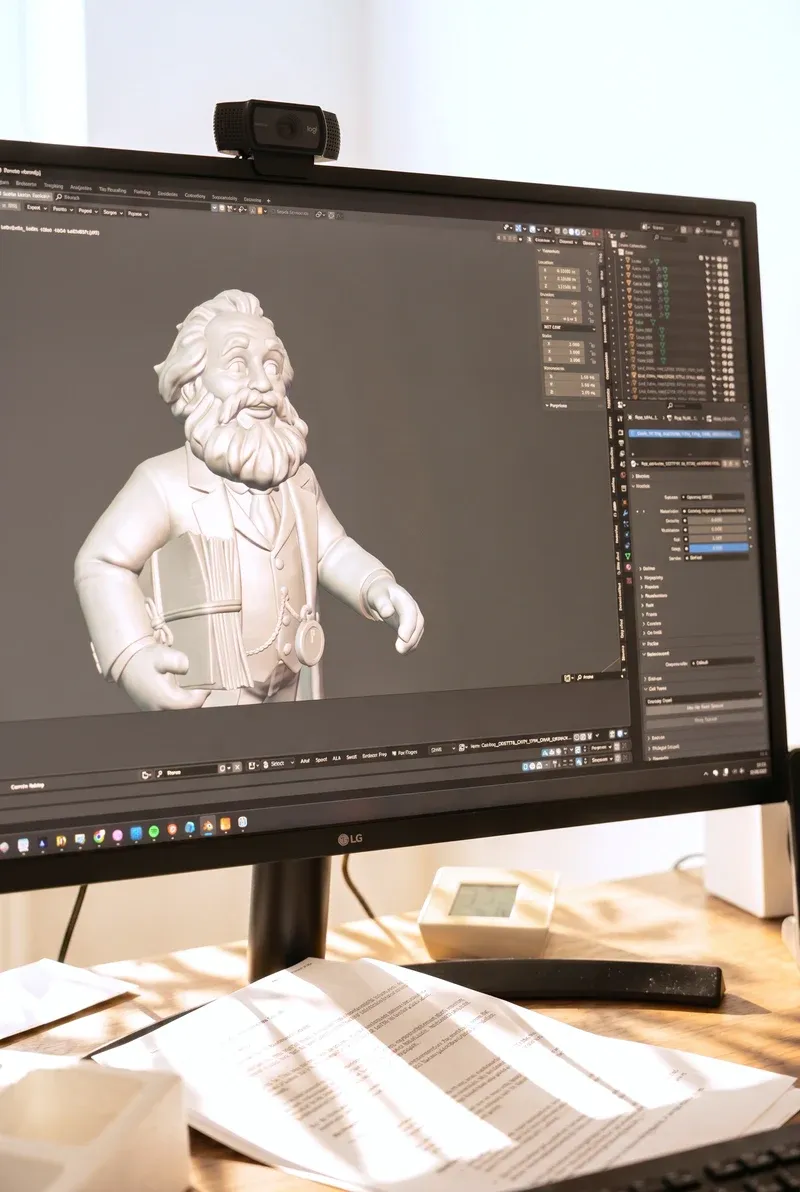This screenshot has height=1192, width=800.
Task: Open Render properties tab icon
Action: tap(621, 433)
